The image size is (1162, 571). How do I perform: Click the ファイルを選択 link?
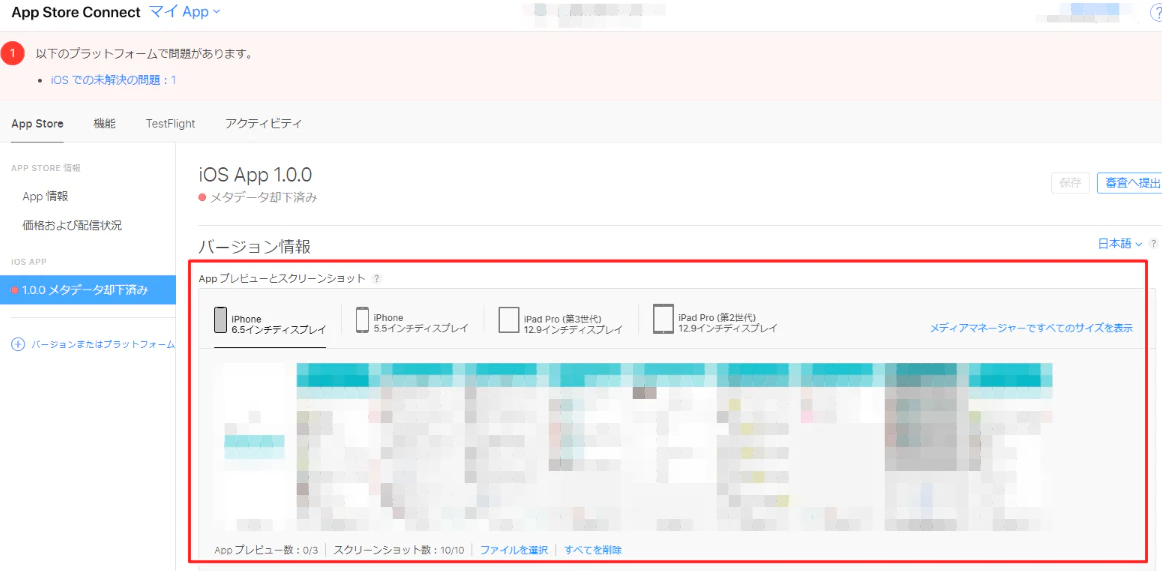[x=514, y=550]
